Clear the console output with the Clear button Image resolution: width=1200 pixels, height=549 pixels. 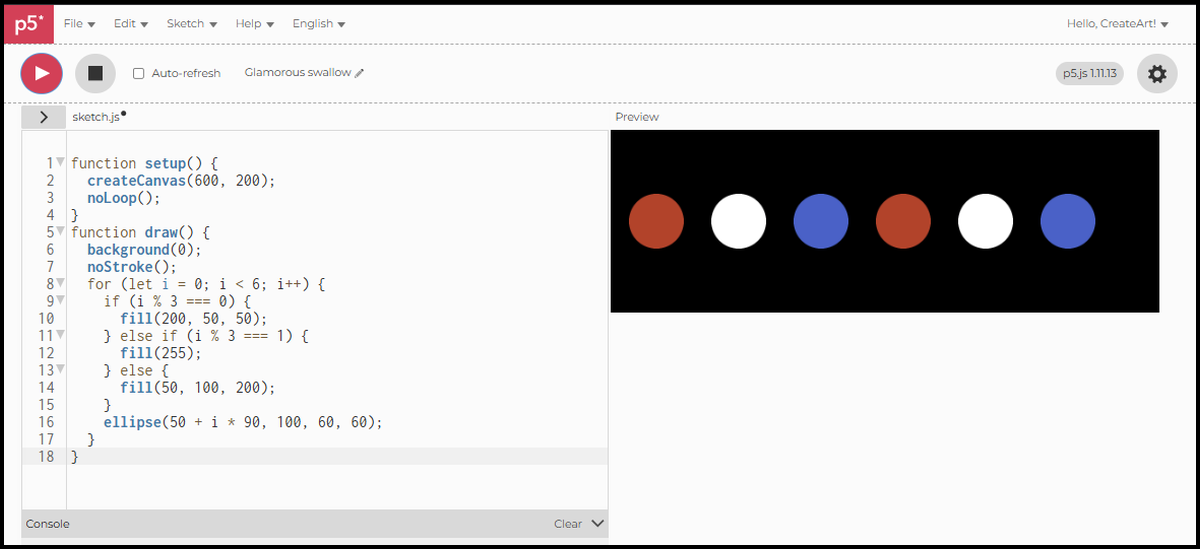click(568, 523)
